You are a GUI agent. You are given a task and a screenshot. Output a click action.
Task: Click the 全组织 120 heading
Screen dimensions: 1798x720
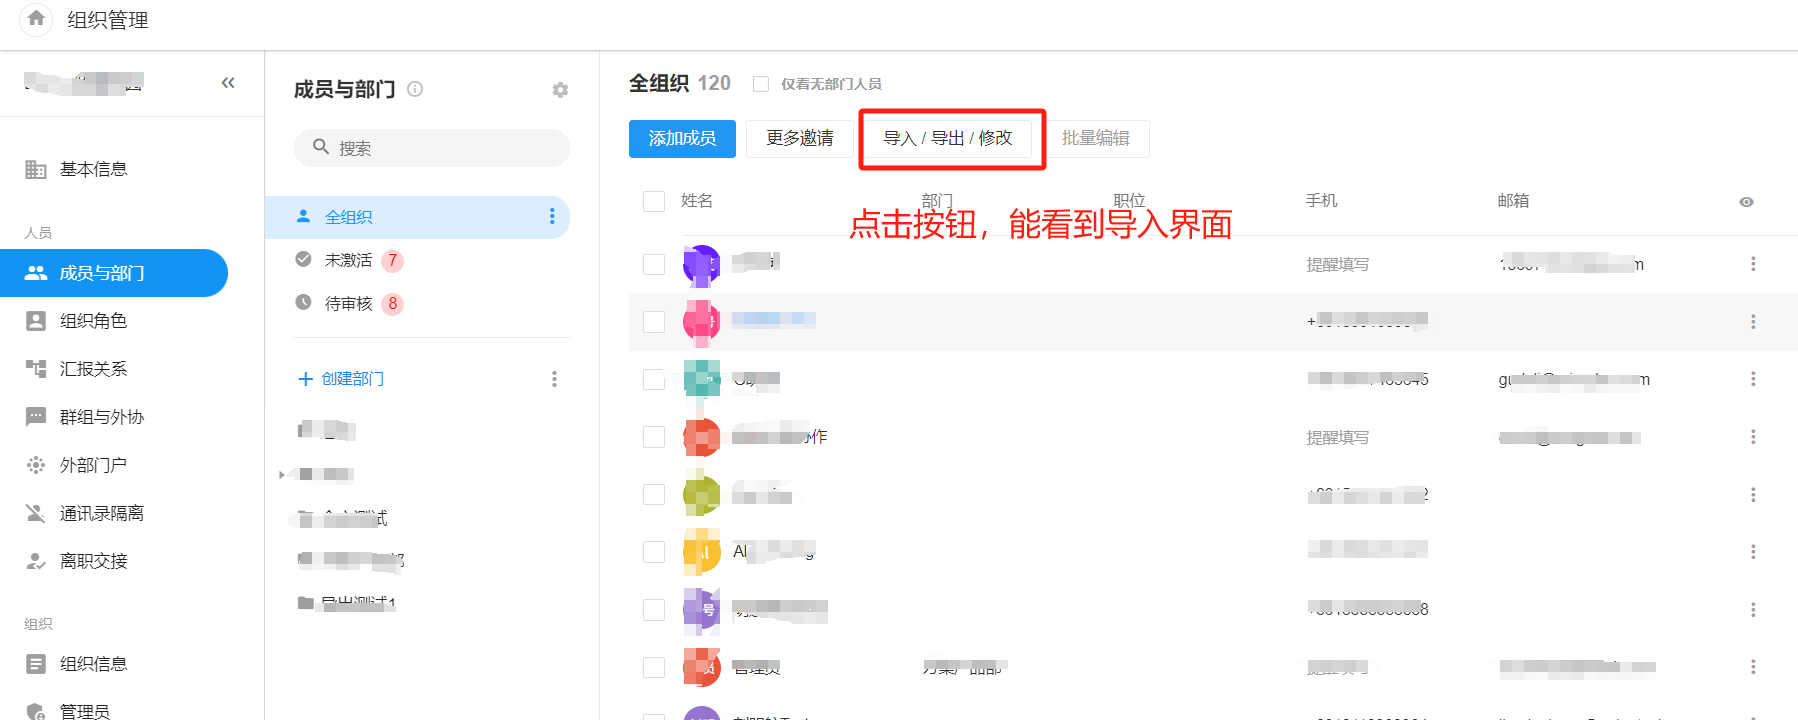(x=680, y=83)
